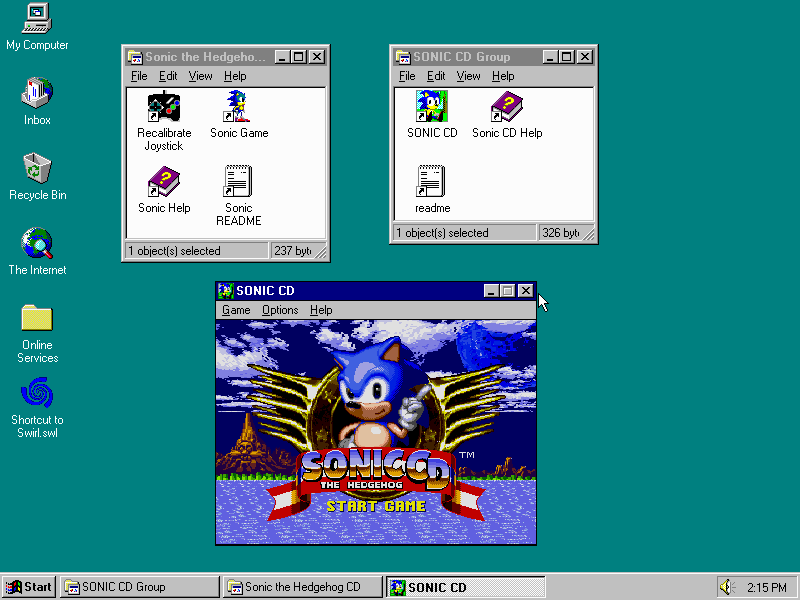Click the 2:15 PM taskbar clock
800x600 pixels.
tap(767, 588)
